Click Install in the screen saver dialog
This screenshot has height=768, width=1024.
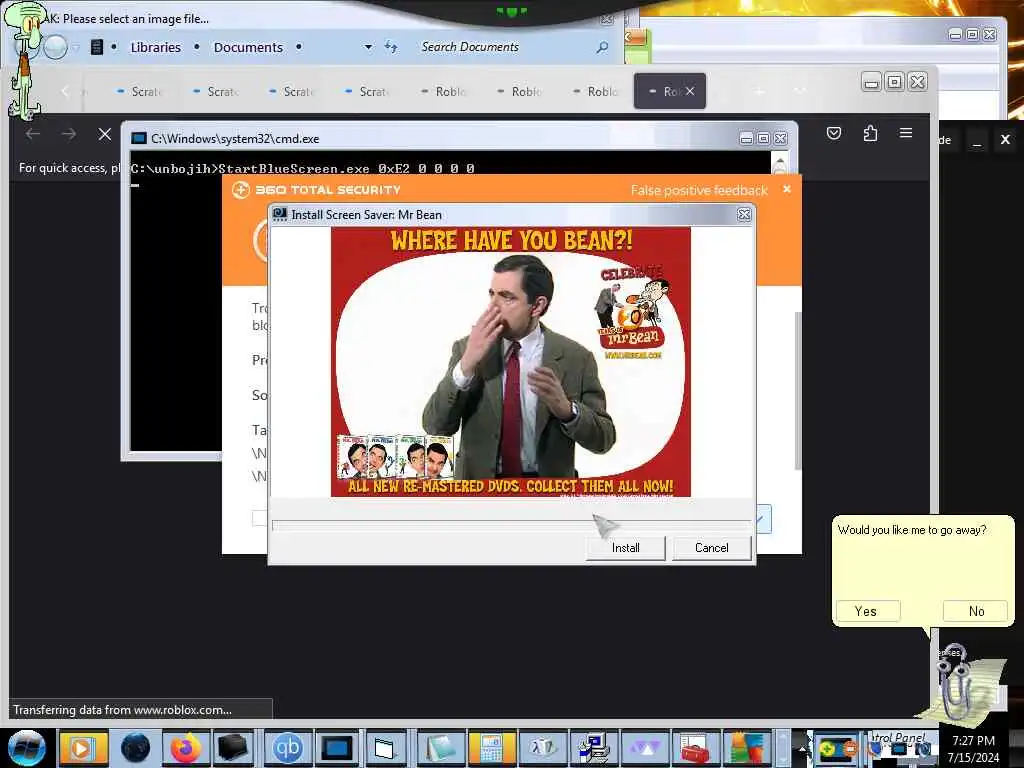tap(625, 548)
